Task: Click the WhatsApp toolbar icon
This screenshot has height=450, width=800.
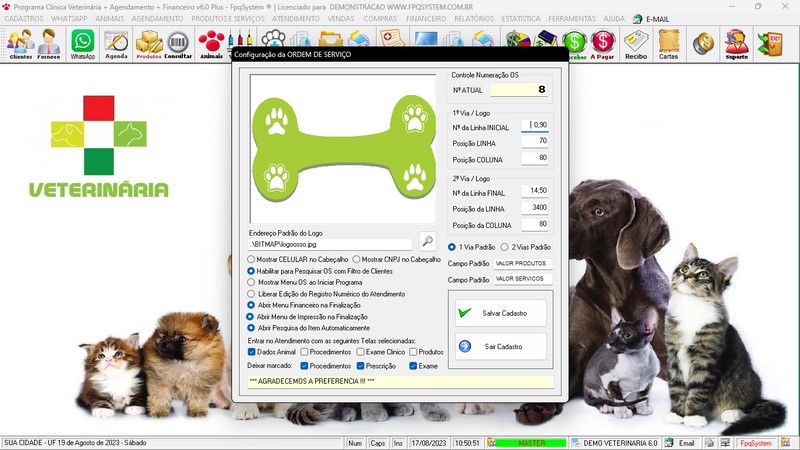Action: [82, 43]
